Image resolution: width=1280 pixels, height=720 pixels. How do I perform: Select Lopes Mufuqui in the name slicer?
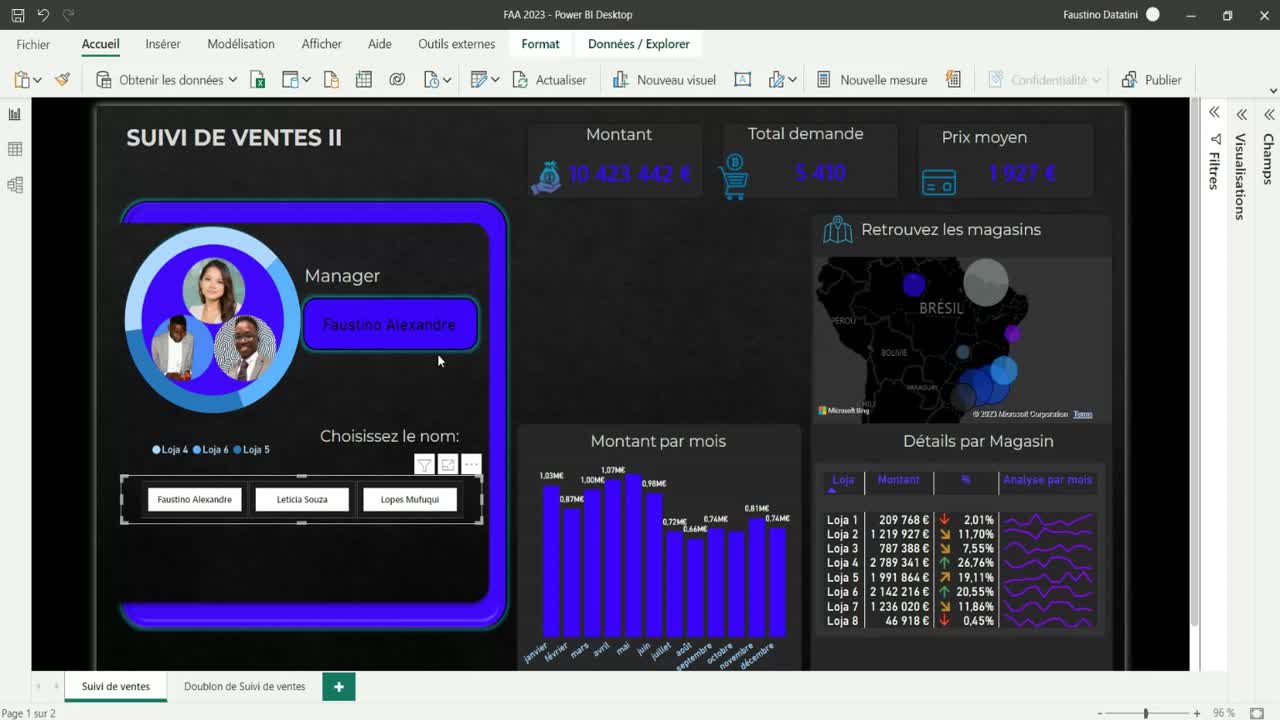[409, 499]
